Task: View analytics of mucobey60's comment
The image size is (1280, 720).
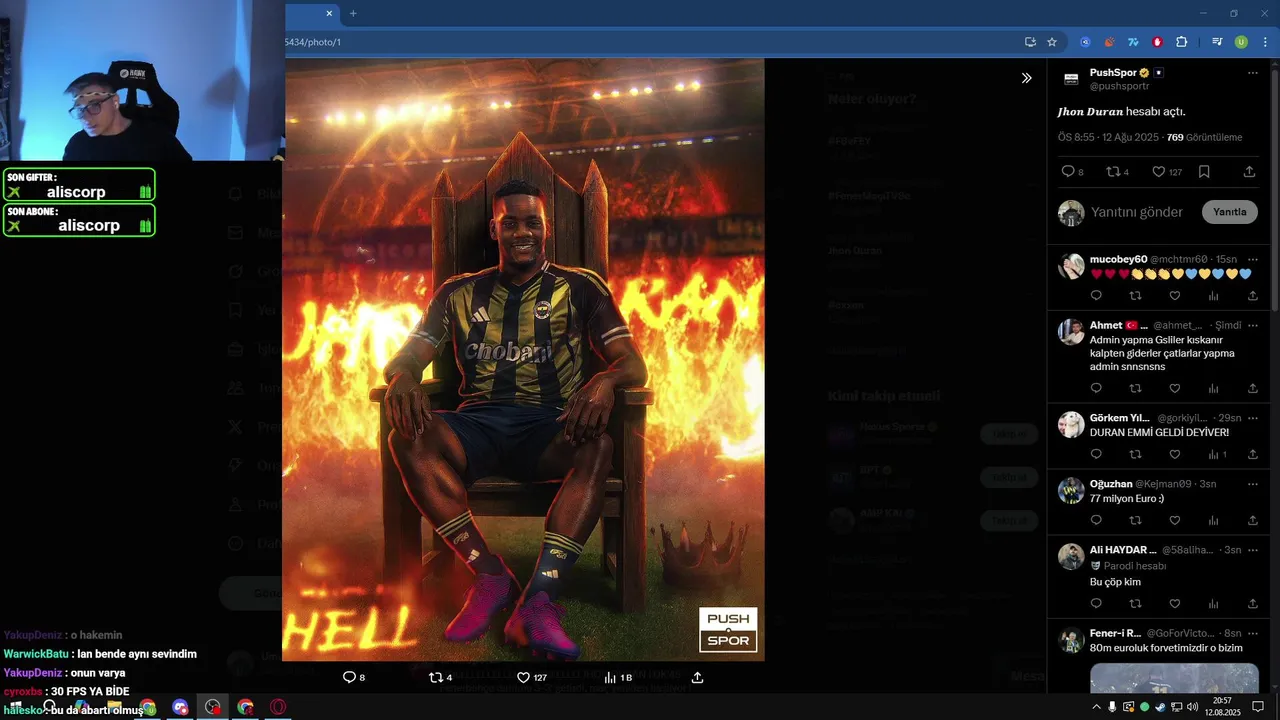Action: pyautogui.click(x=1213, y=296)
